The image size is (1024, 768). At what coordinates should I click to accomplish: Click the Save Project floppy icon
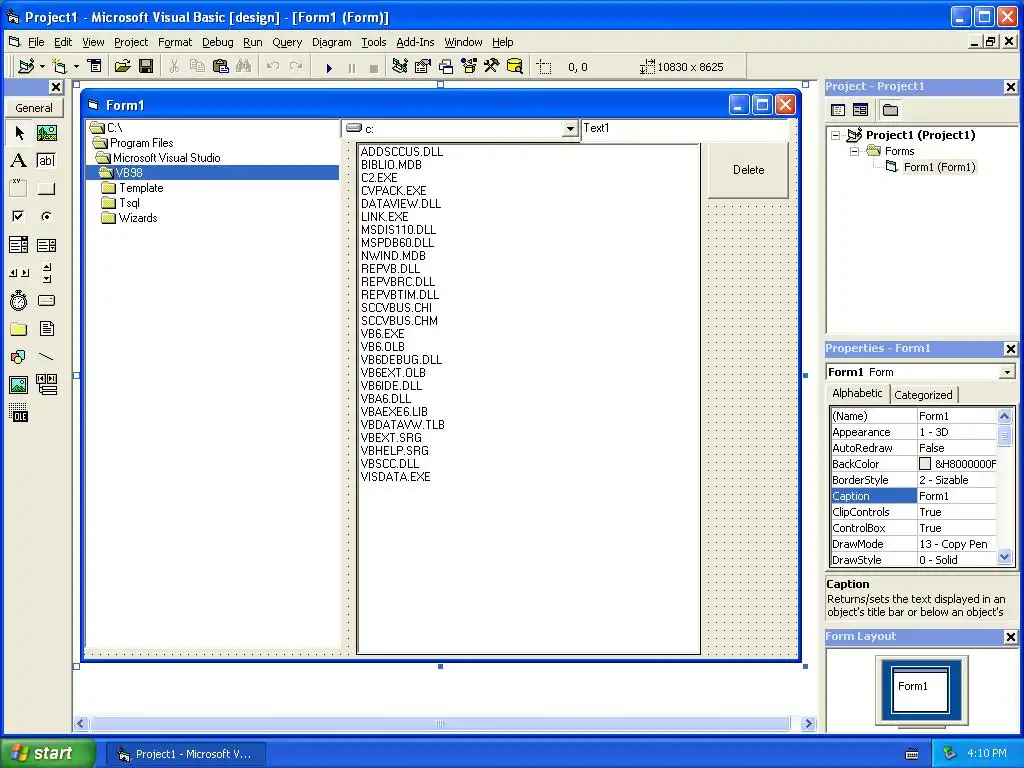[x=146, y=67]
